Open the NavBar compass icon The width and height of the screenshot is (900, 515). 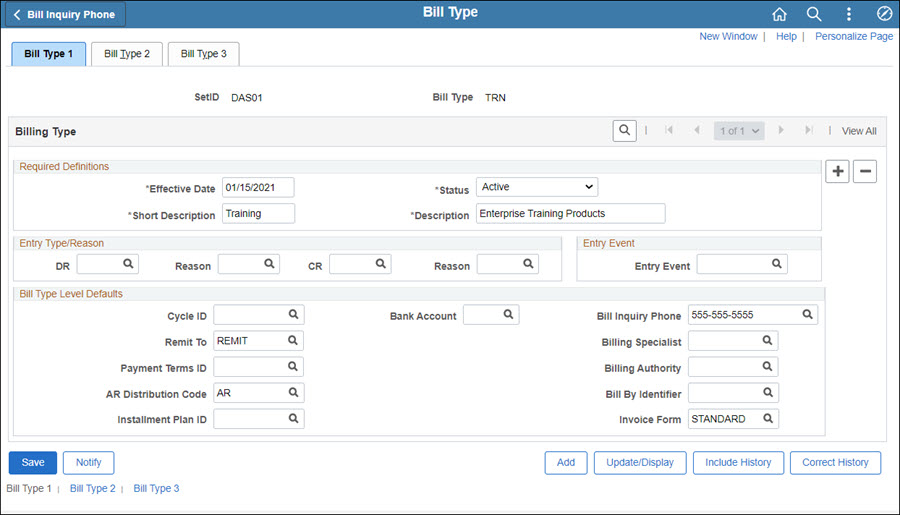(x=884, y=14)
